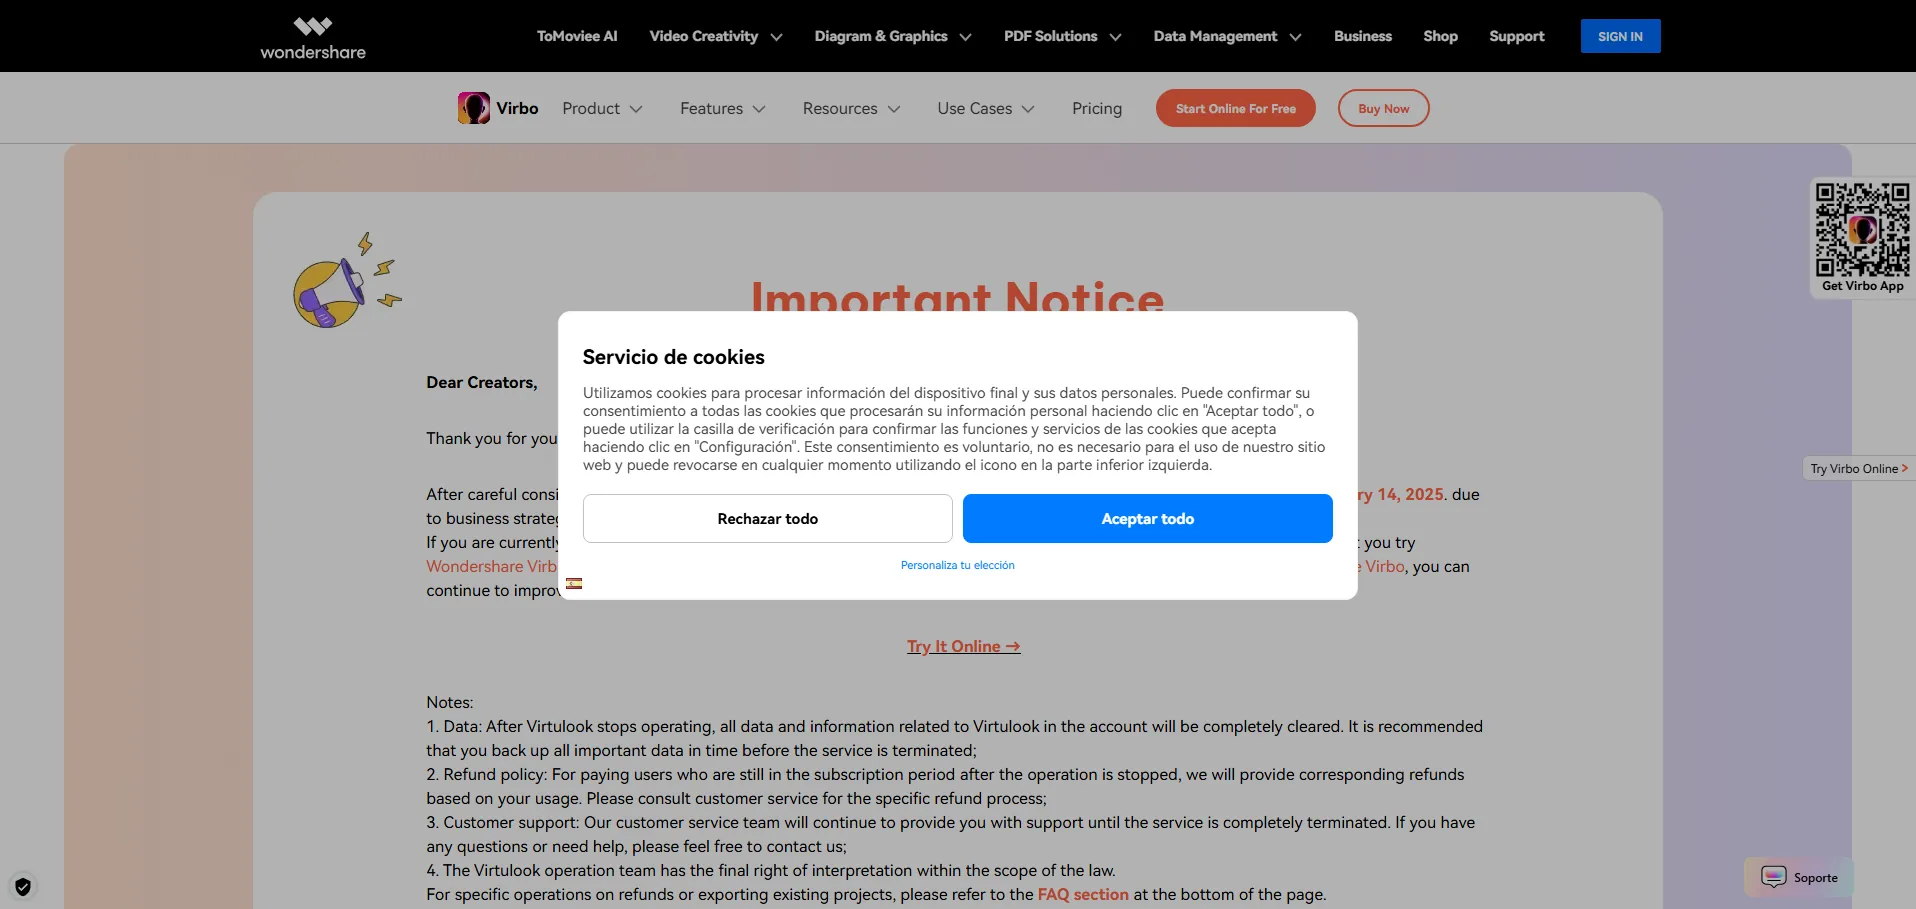Go to ToMoviee AI

coord(577,36)
